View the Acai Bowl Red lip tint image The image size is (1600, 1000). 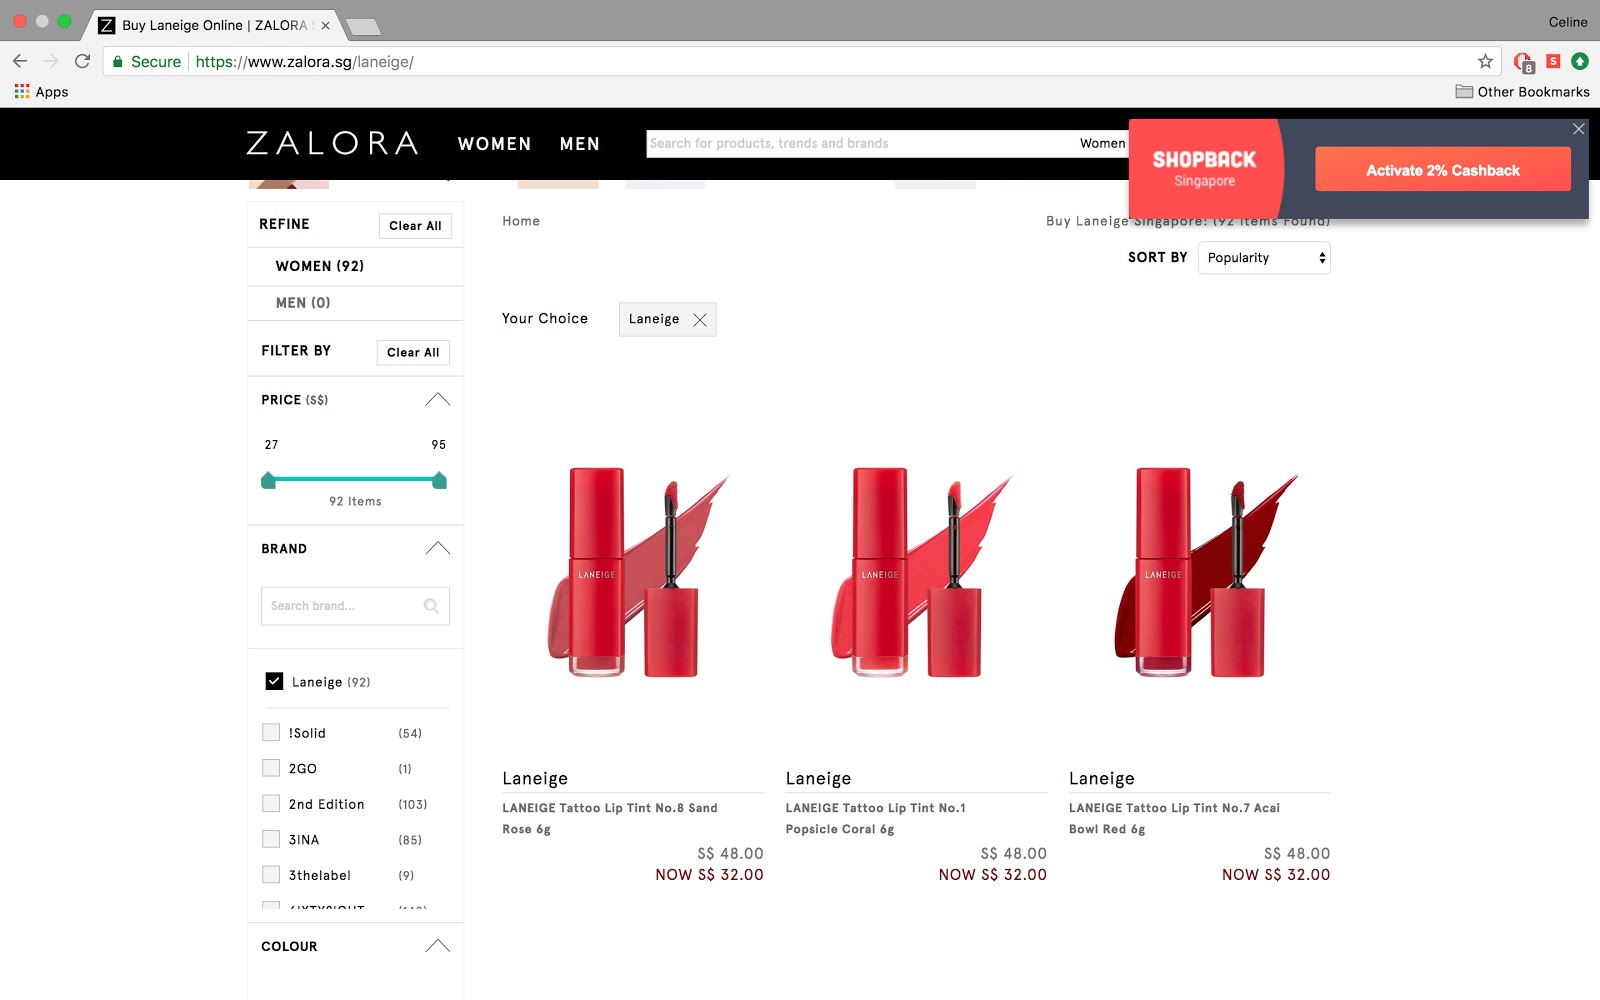click(x=1200, y=573)
